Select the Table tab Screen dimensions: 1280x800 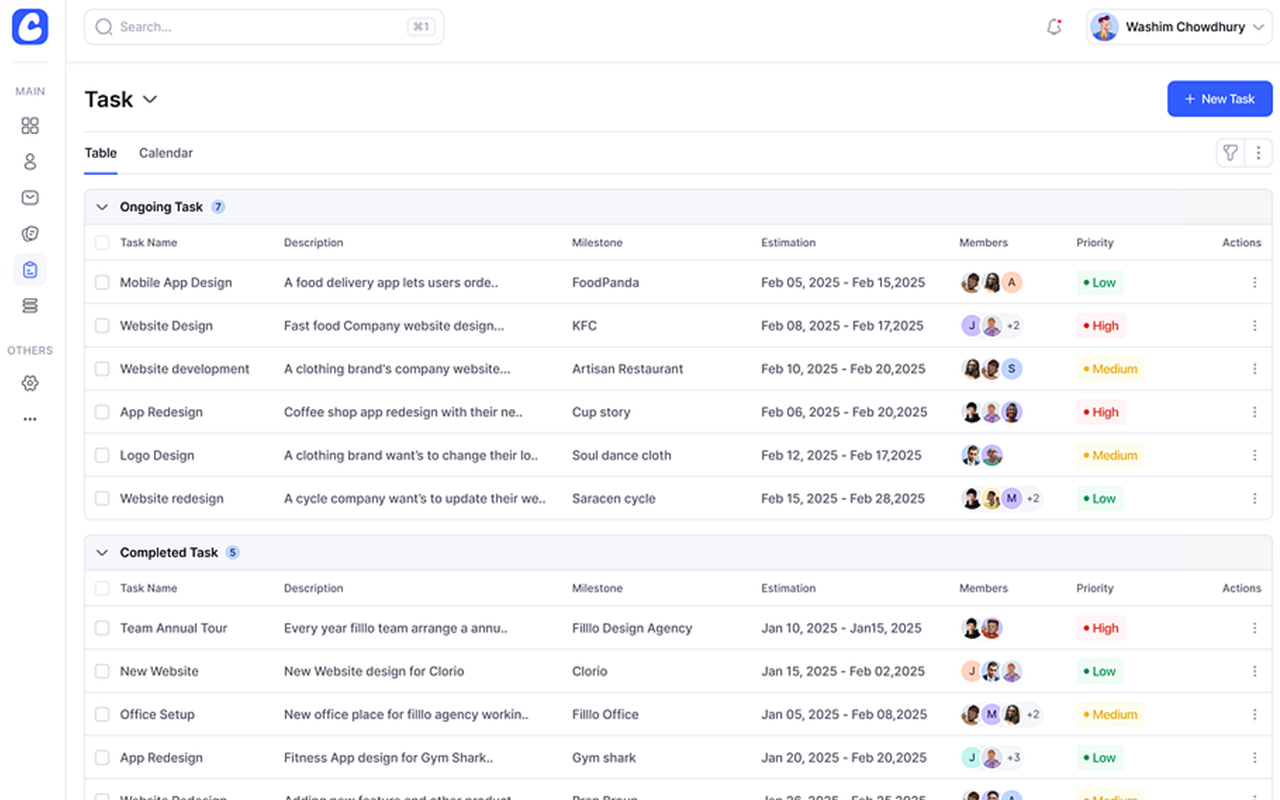[100, 152]
